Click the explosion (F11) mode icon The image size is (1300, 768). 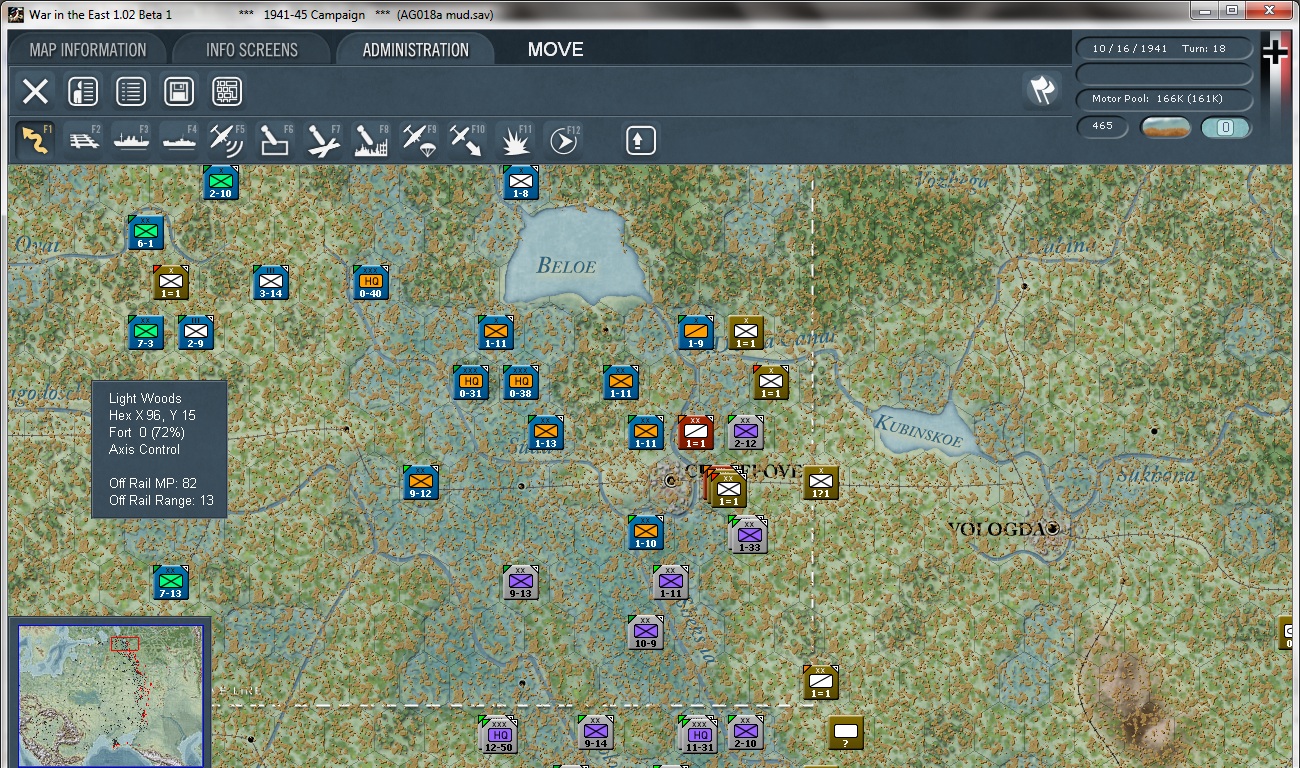click(x=515, y=140)
